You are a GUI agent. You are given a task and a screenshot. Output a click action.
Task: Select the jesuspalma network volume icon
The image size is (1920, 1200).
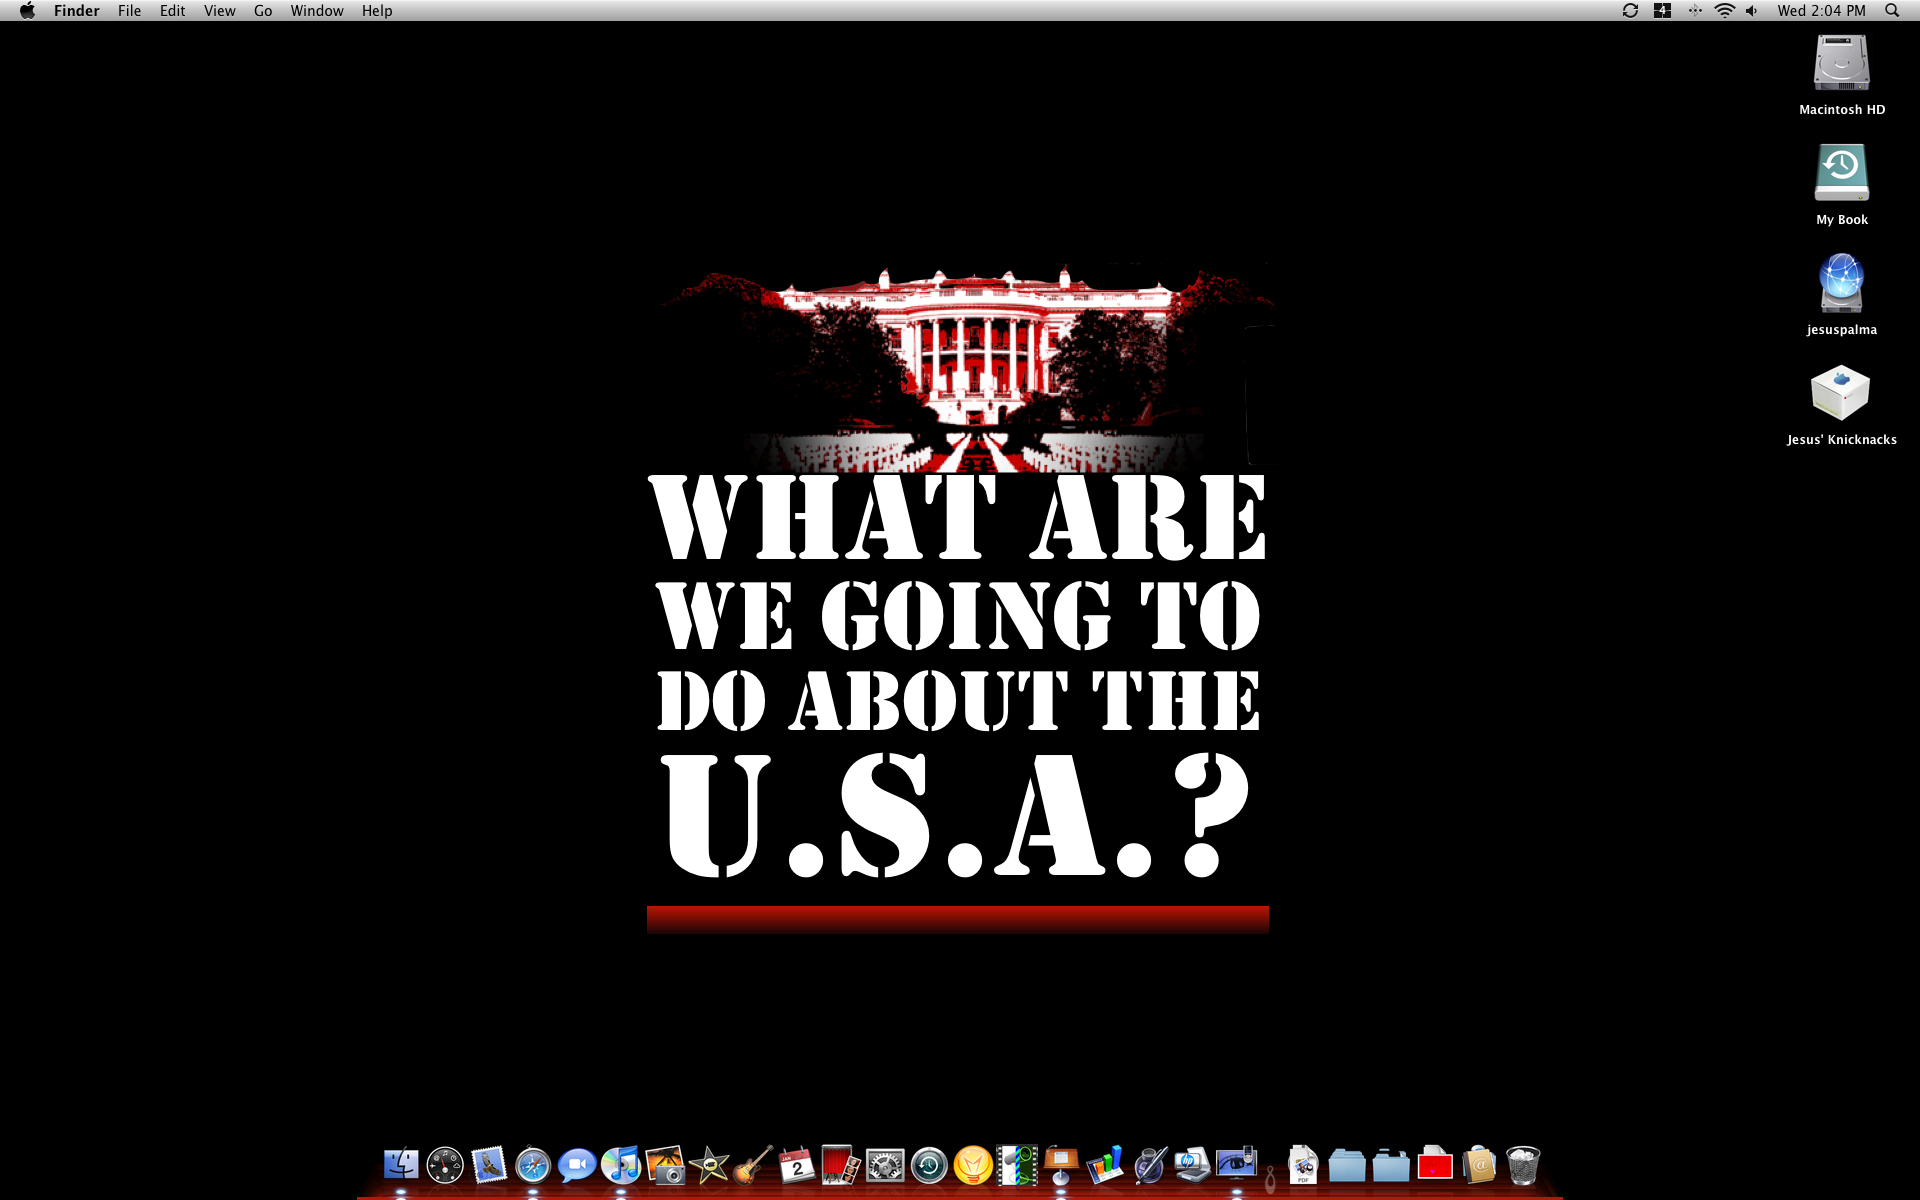pos(1842,284)
